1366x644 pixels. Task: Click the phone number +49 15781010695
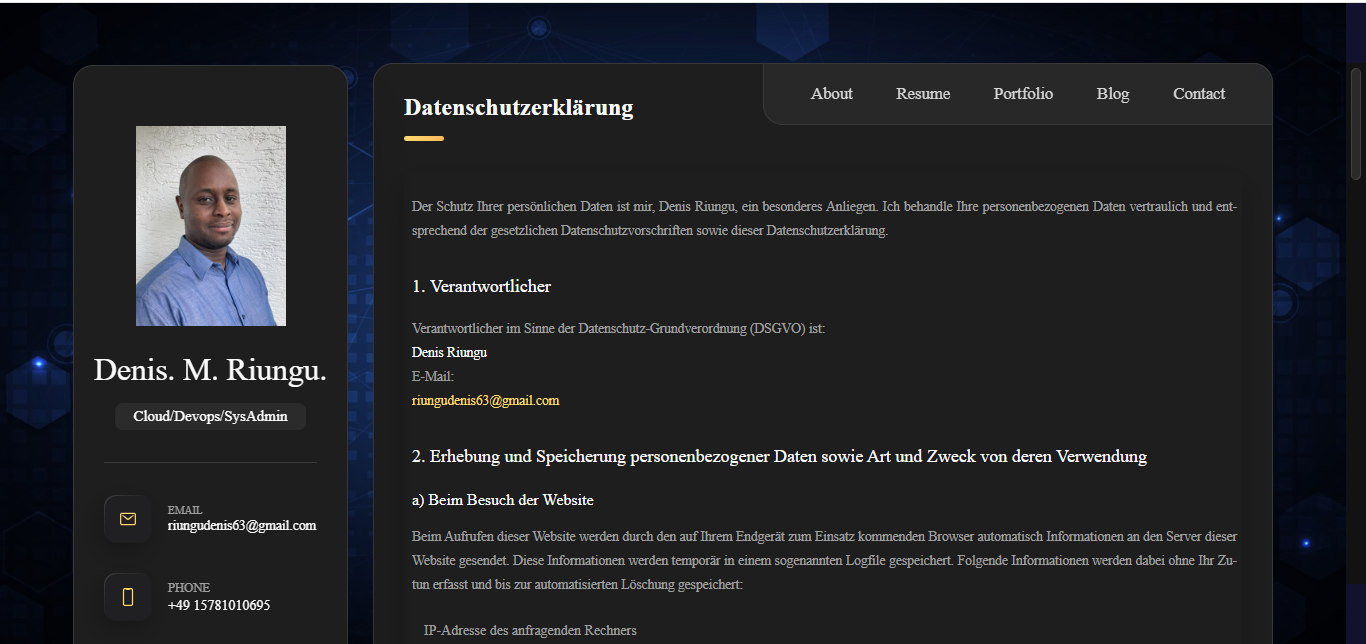click(219, 605)
